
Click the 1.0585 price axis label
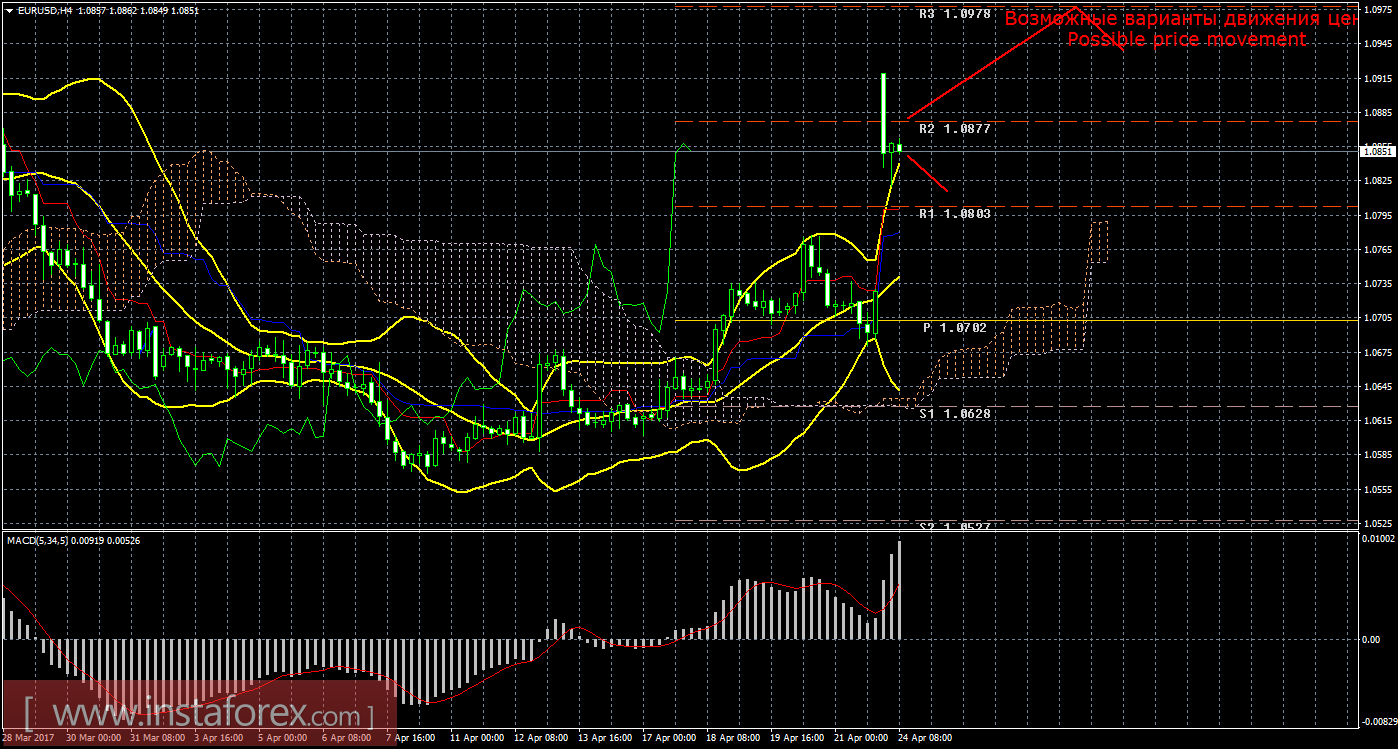[x=1379, y=454]
